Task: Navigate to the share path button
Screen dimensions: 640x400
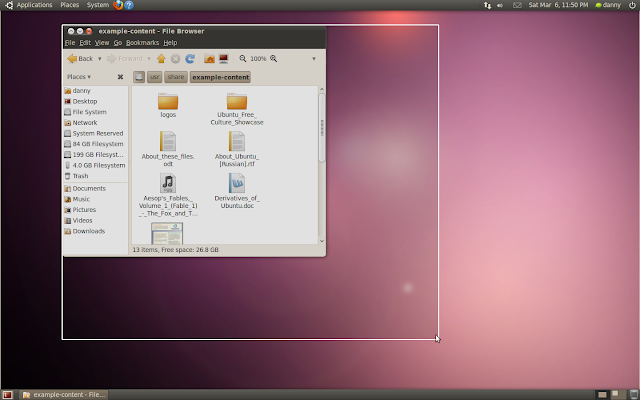Action: [x=176, y=77]
